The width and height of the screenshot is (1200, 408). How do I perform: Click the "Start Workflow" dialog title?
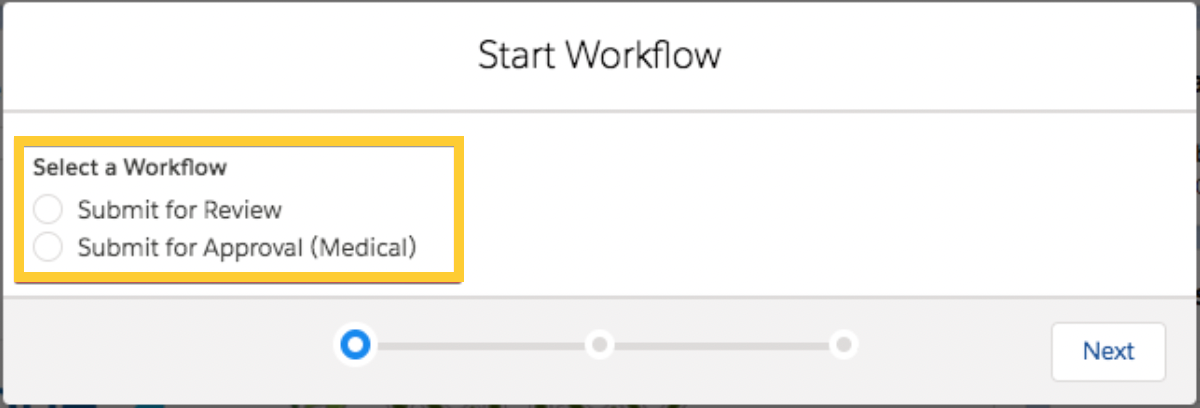[x=599, y=55]
